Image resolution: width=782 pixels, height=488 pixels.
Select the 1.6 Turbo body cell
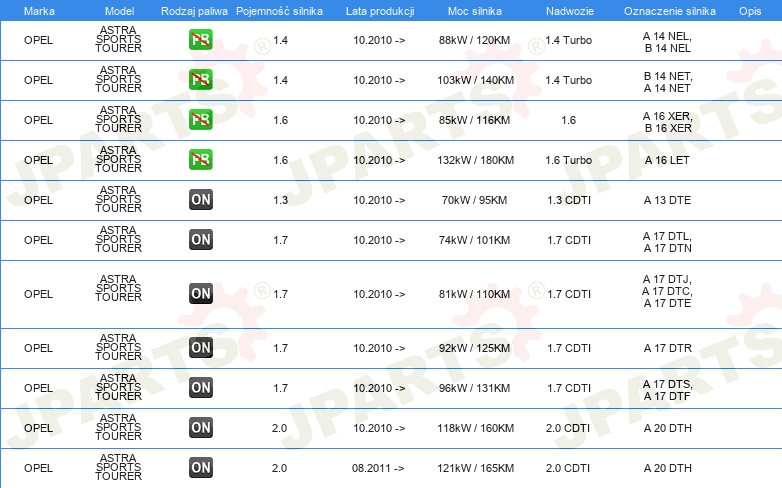pos(569,160)
